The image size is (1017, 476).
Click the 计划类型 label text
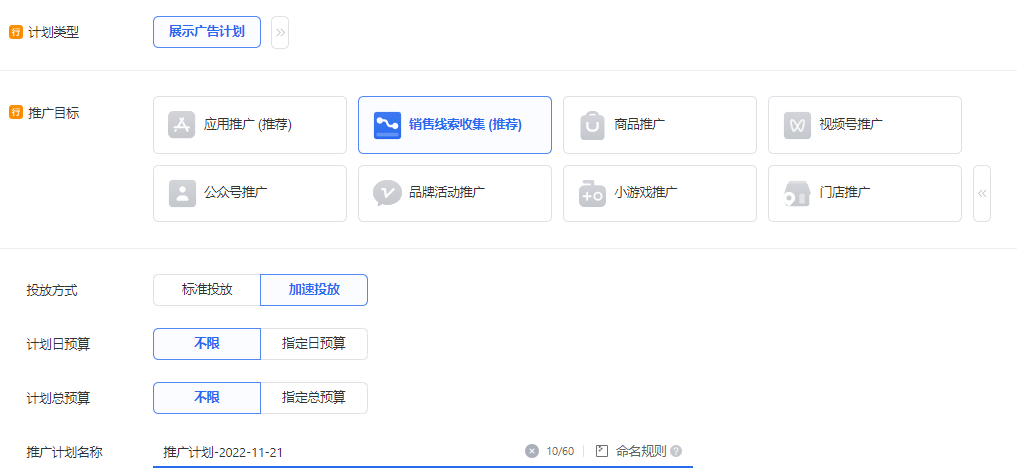coord(54,32)
